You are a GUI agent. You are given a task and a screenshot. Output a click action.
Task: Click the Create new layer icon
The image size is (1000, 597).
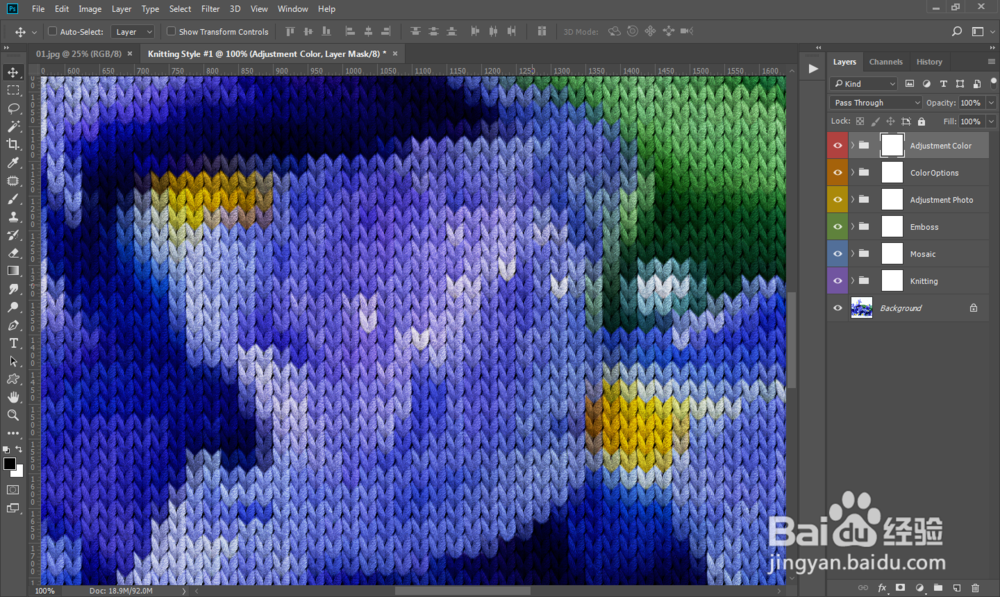957,588
